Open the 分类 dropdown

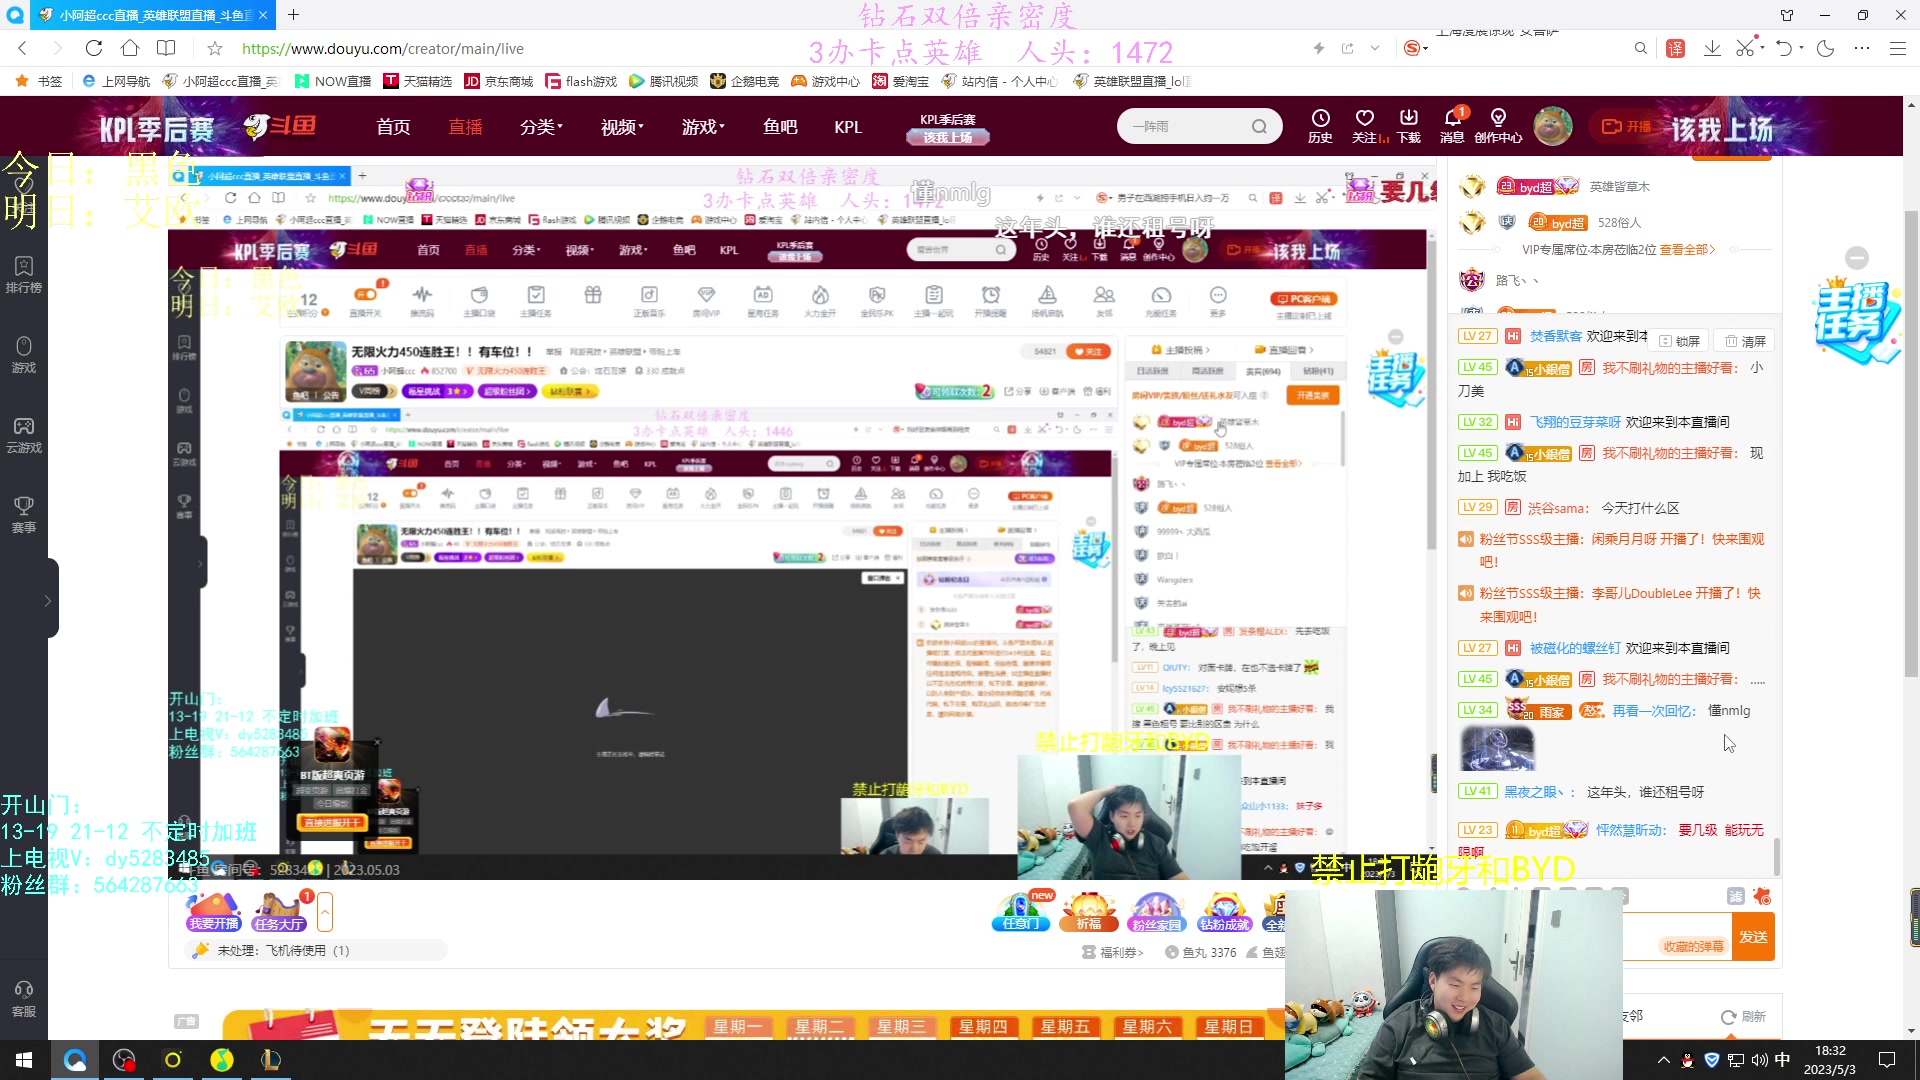point(540,127)
